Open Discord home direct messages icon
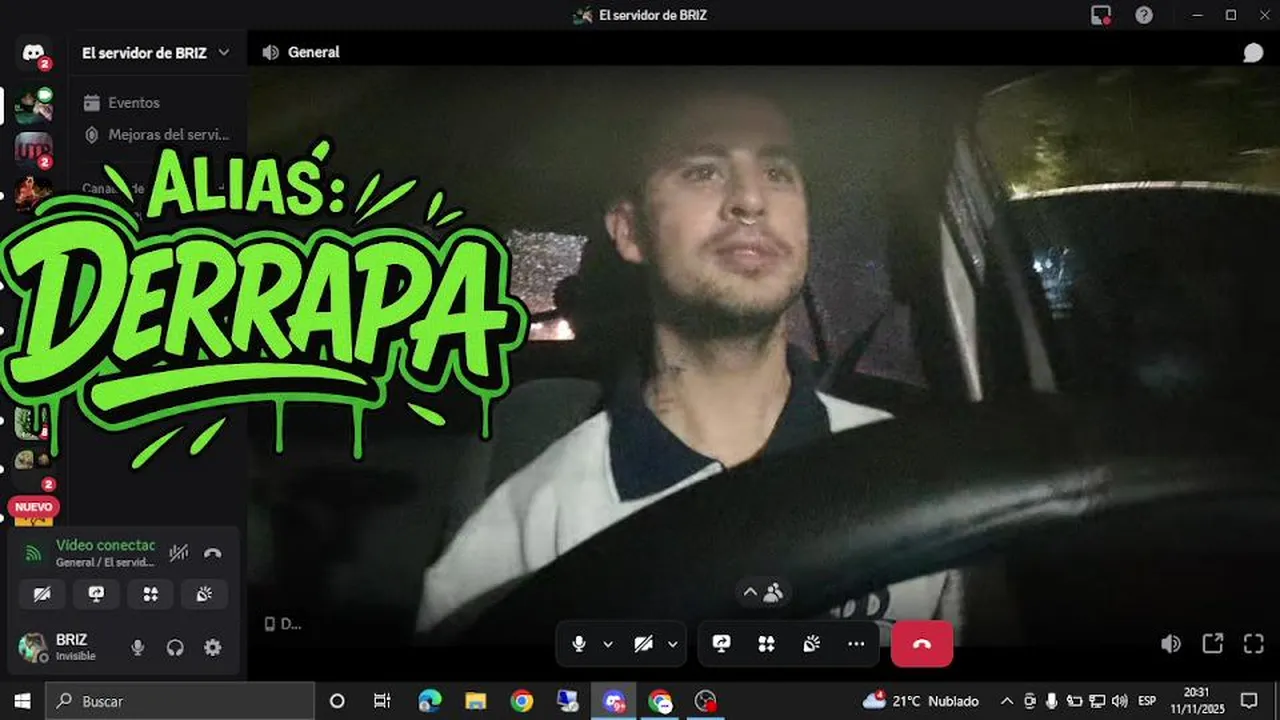Viewport: 1280px width, 720px height. pyautogui.click(x=33, y=52)
